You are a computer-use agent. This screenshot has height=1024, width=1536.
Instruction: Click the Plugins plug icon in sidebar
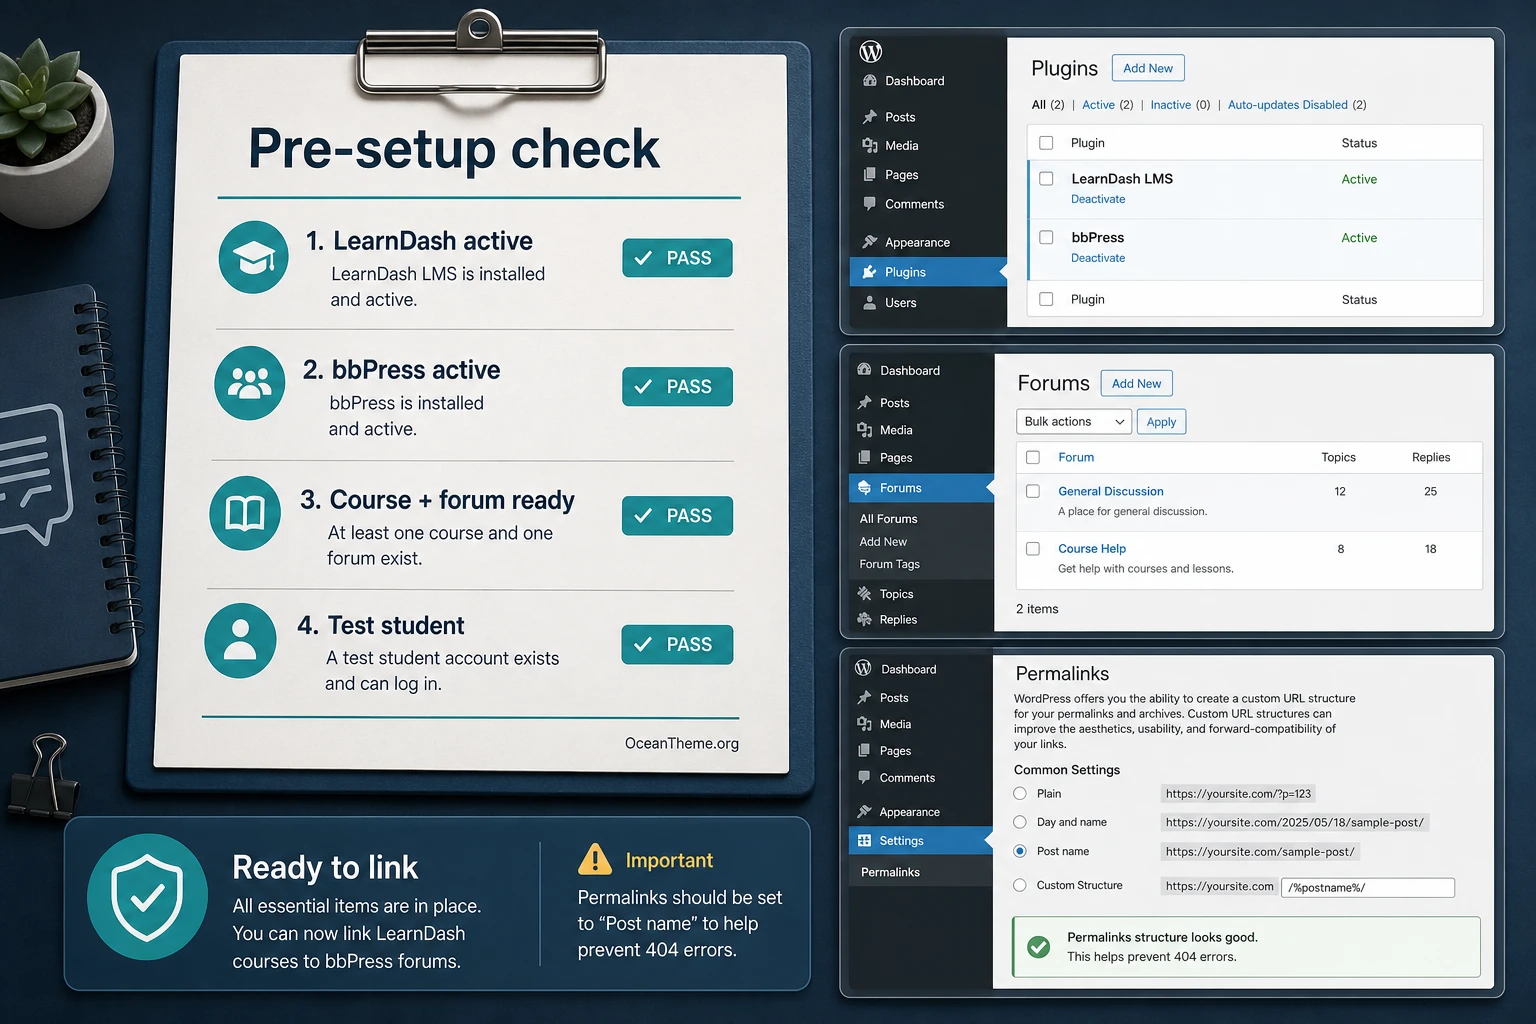(x=869, y=272)
